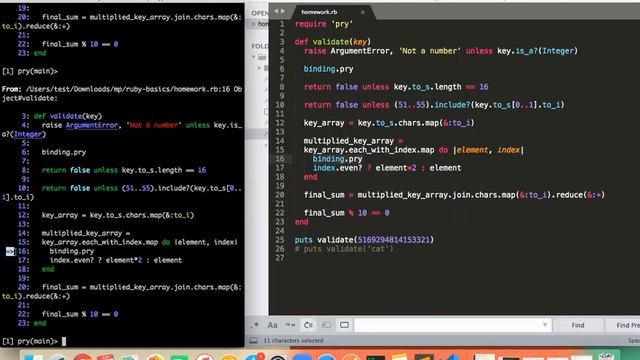Image resolution: width=640 pixels, height=360 pixels.
Task: Toggle case sensitive 'Aa' find option
Action: pos(272,325)
